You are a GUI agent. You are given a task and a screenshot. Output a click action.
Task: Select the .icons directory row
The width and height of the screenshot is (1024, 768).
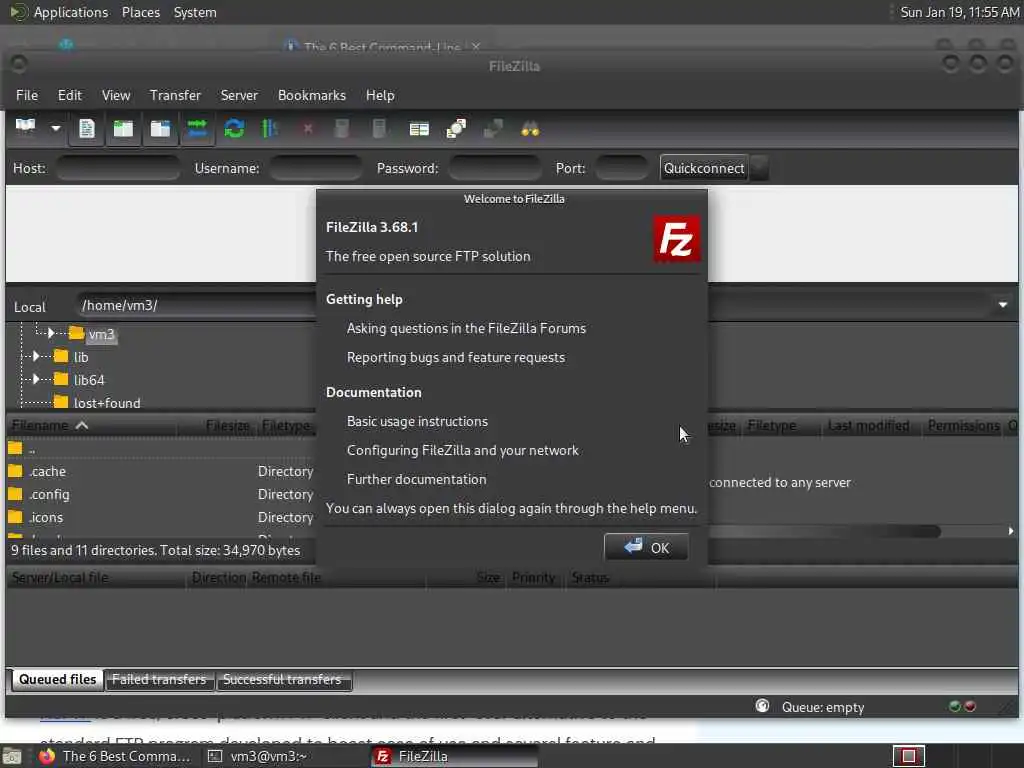161,517
